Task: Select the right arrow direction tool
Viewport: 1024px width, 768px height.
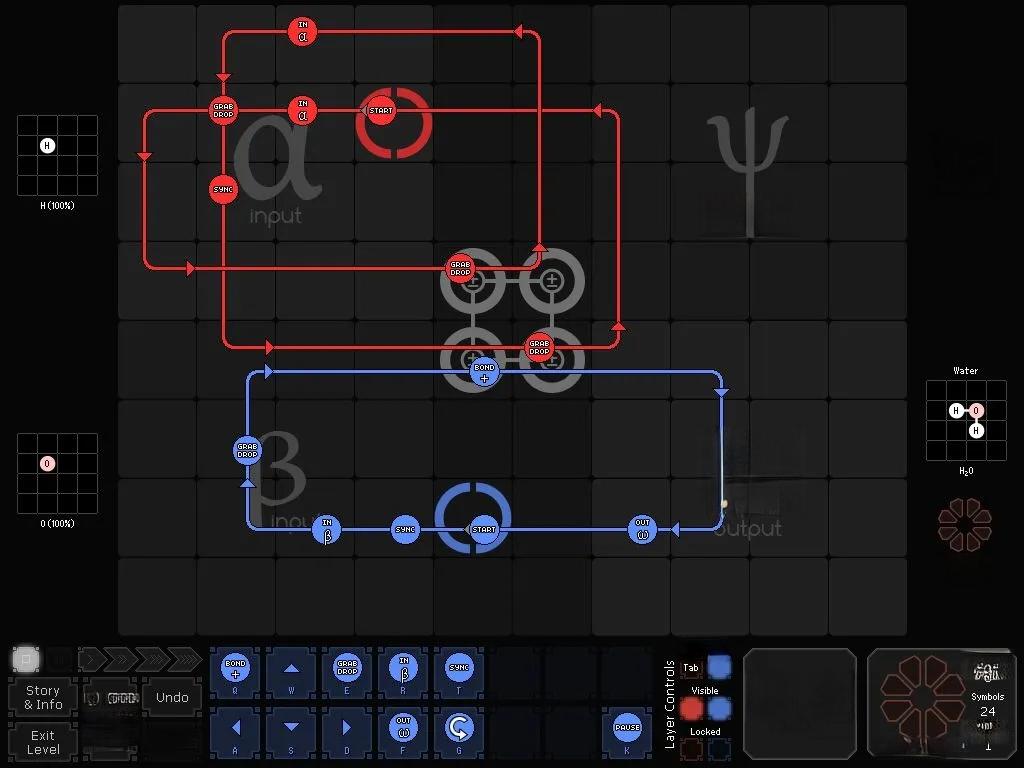Action: [347, 726]
